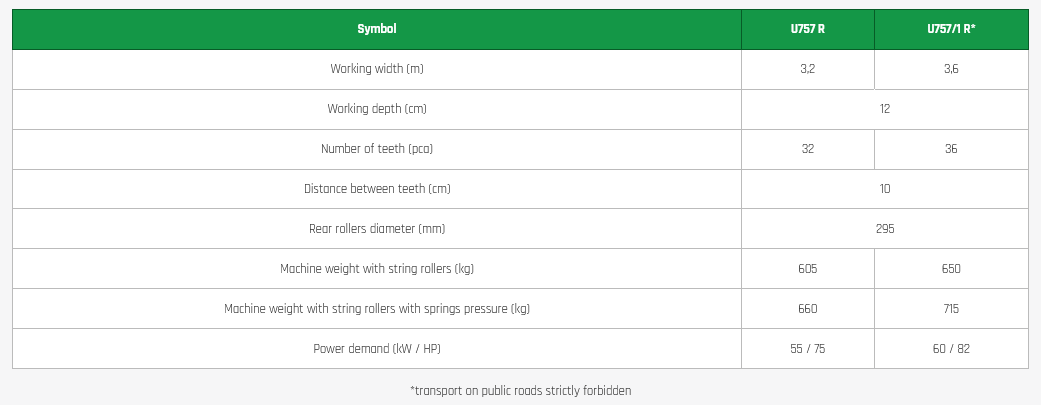1041x405 pixels.
Task: Click the 715 kg spring pressure weight
Action: click(951, 309)
